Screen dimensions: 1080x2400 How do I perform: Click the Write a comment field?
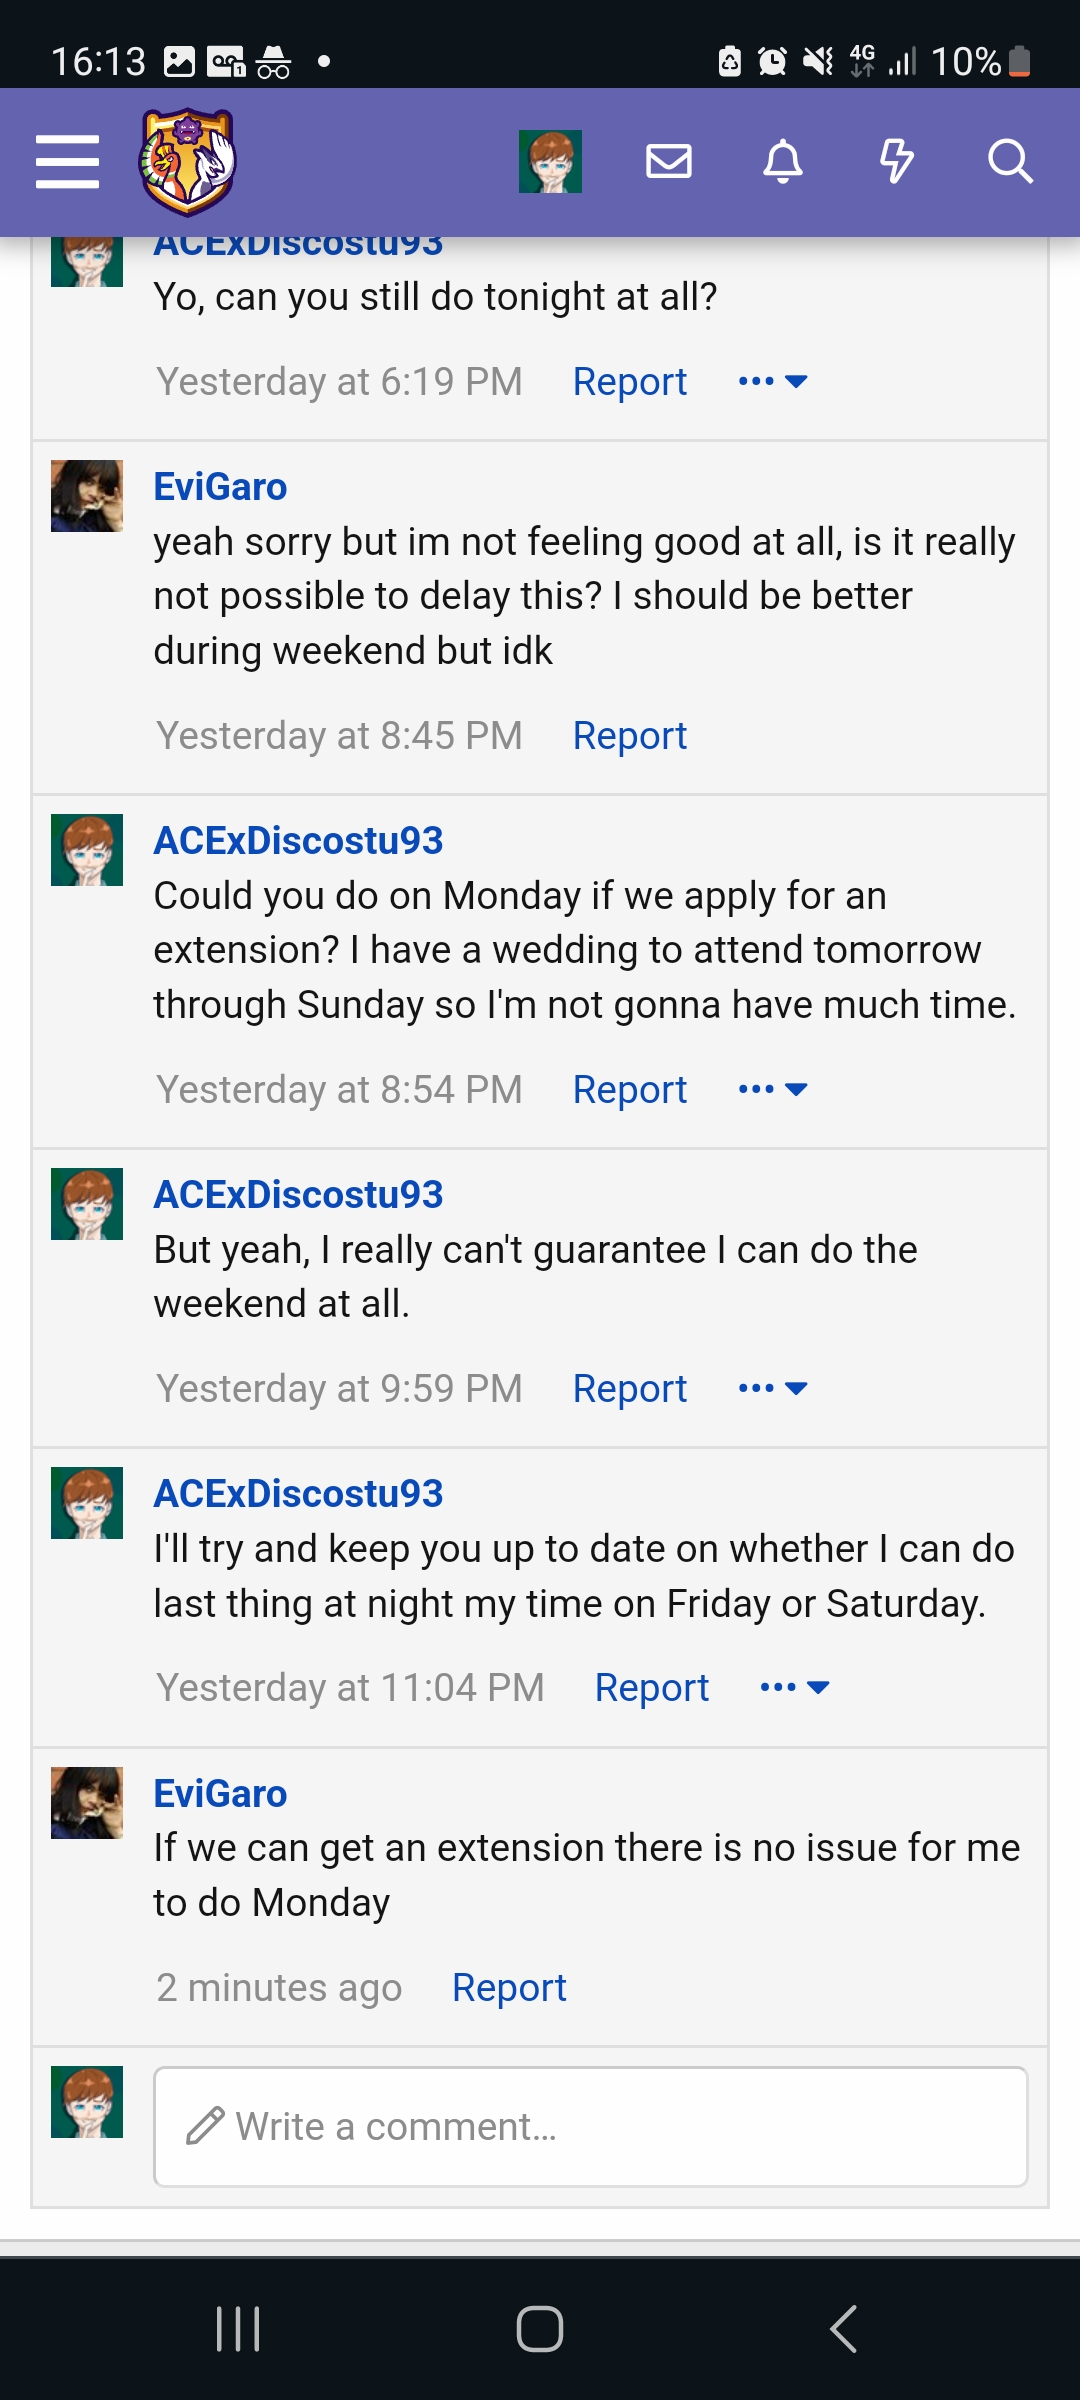coord(590,2127)
